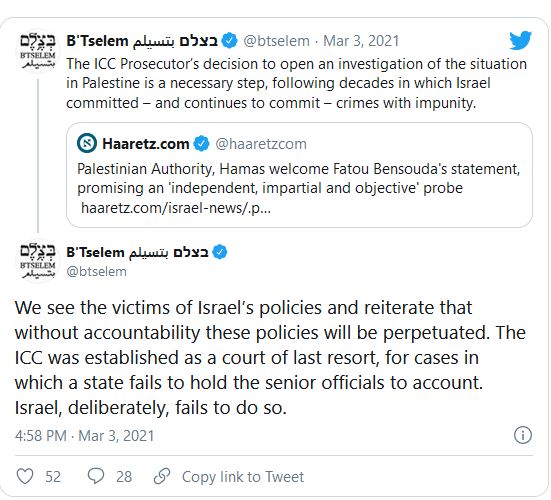Open the @haaretzcom handle
The image size is (551, 500).
click(x=261, y=144)
